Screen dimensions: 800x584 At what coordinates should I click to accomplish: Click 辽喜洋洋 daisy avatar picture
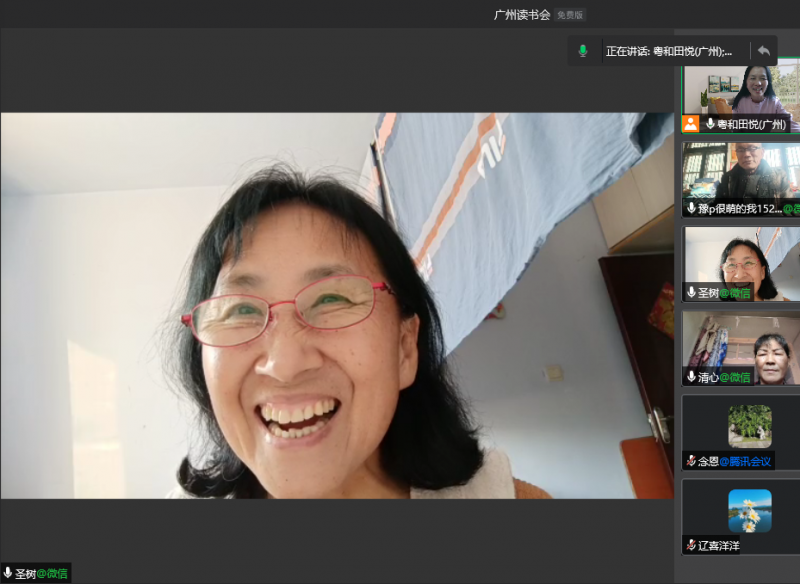(749, 510)
